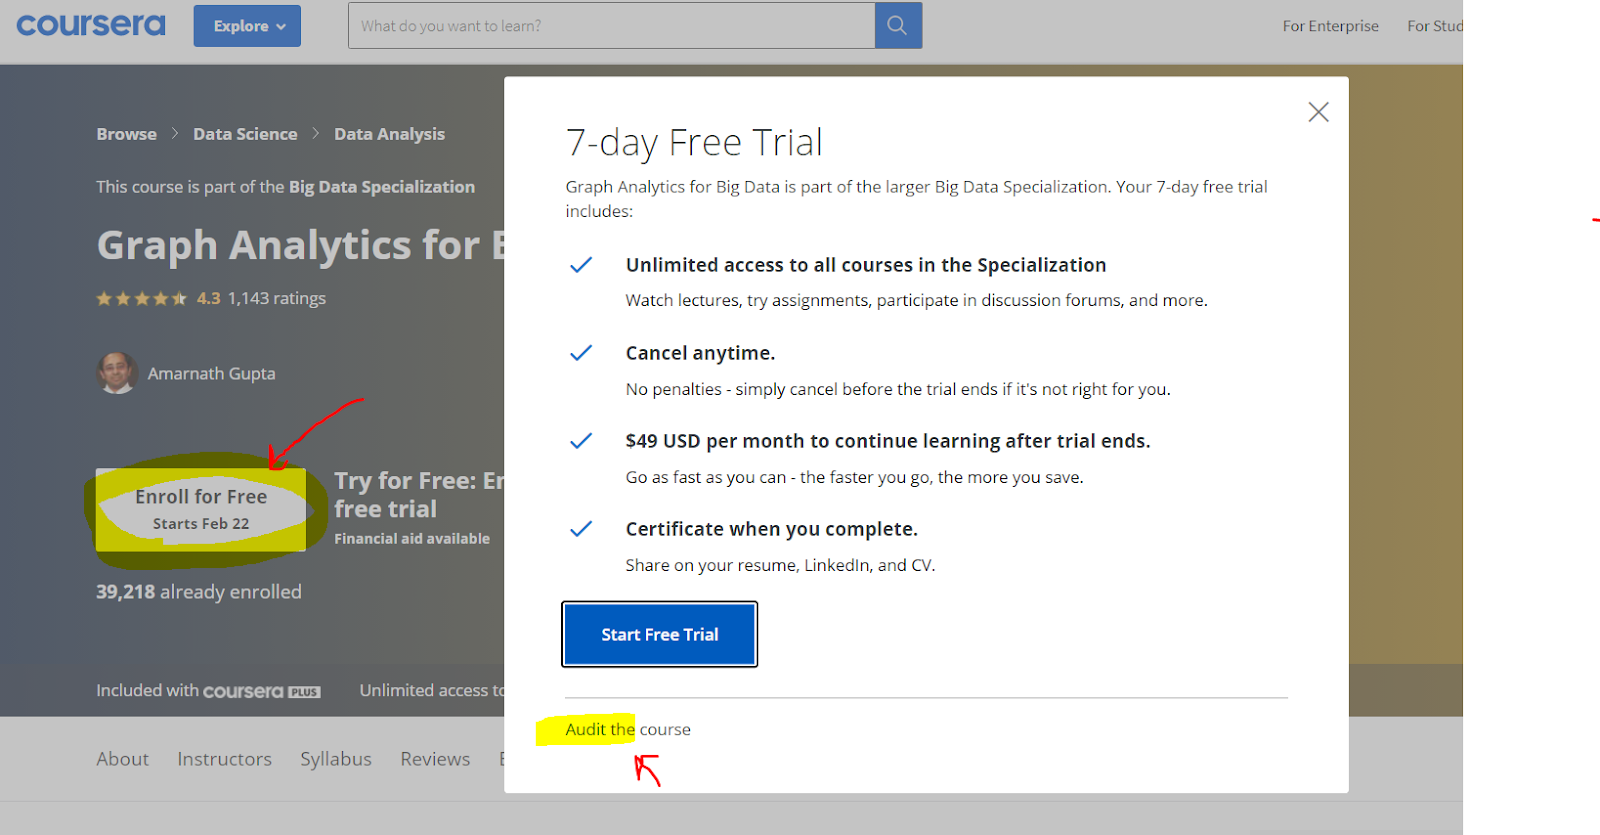Click the magnifier search button
1600x835 pixels.
coord(898,26)
